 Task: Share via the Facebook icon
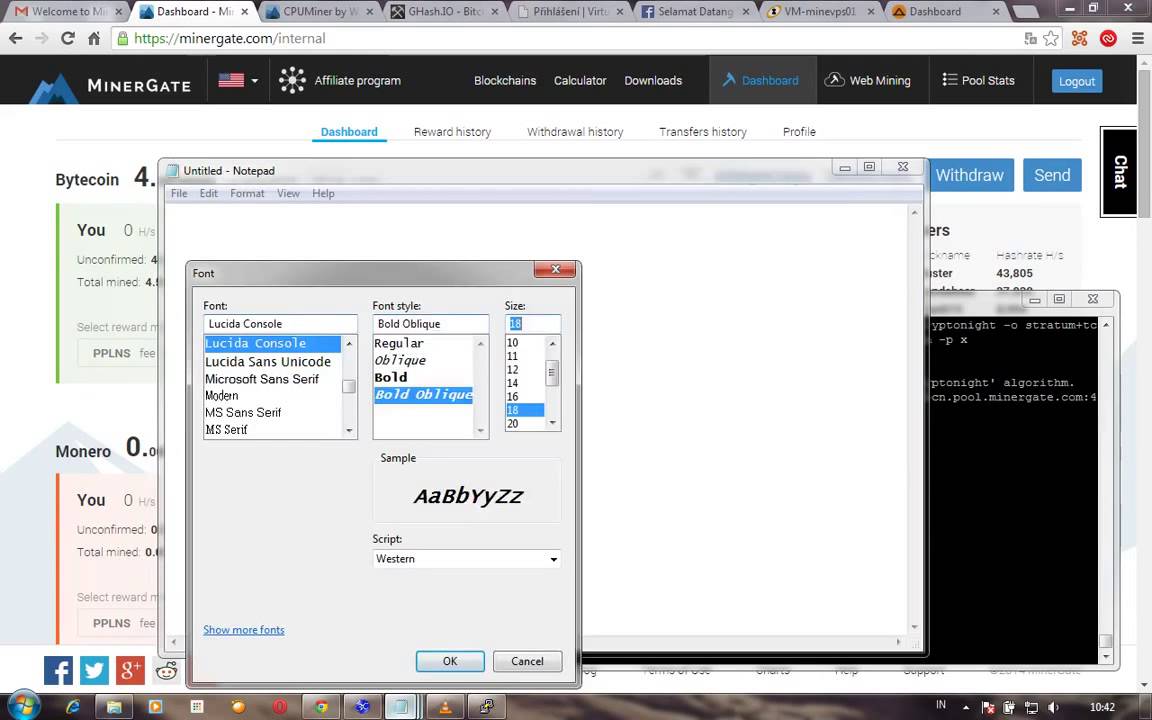click(58, 670)
